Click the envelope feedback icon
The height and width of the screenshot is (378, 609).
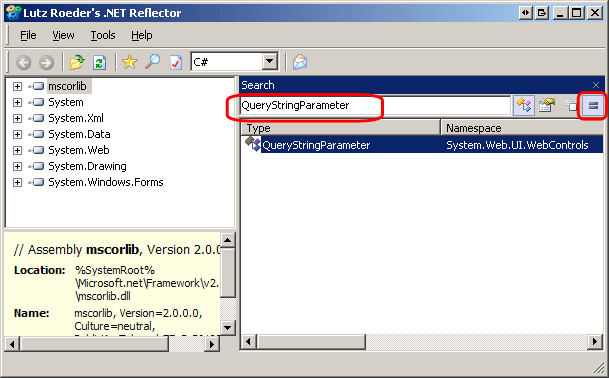(300, 62)
